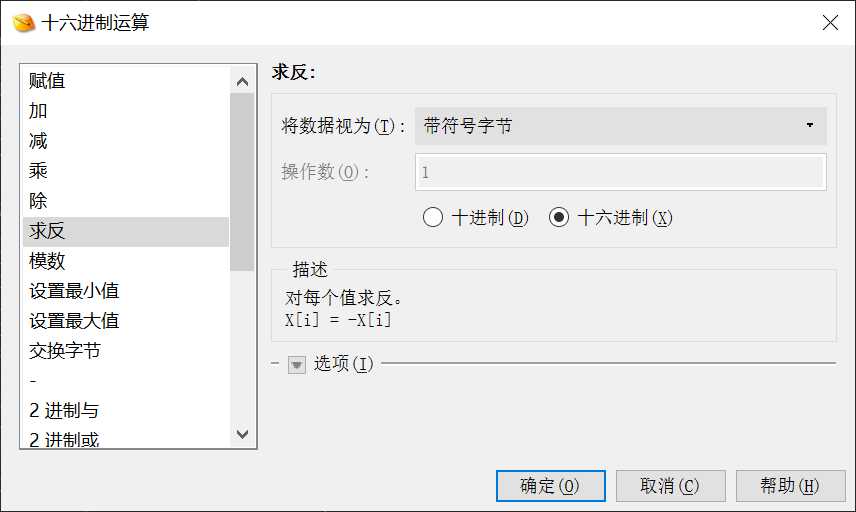Click the 确定(O) button

coord(550,485)
